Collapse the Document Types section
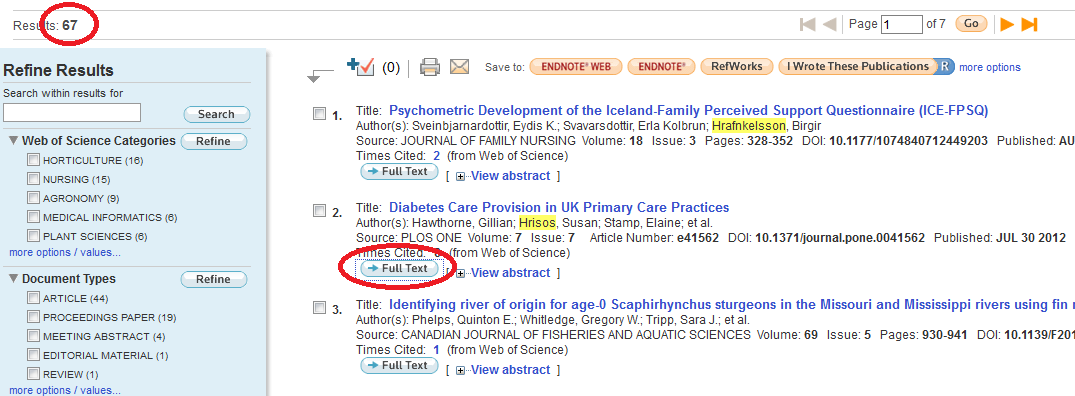The height and width of the screenshot is (396, 1075). point(14,279)
